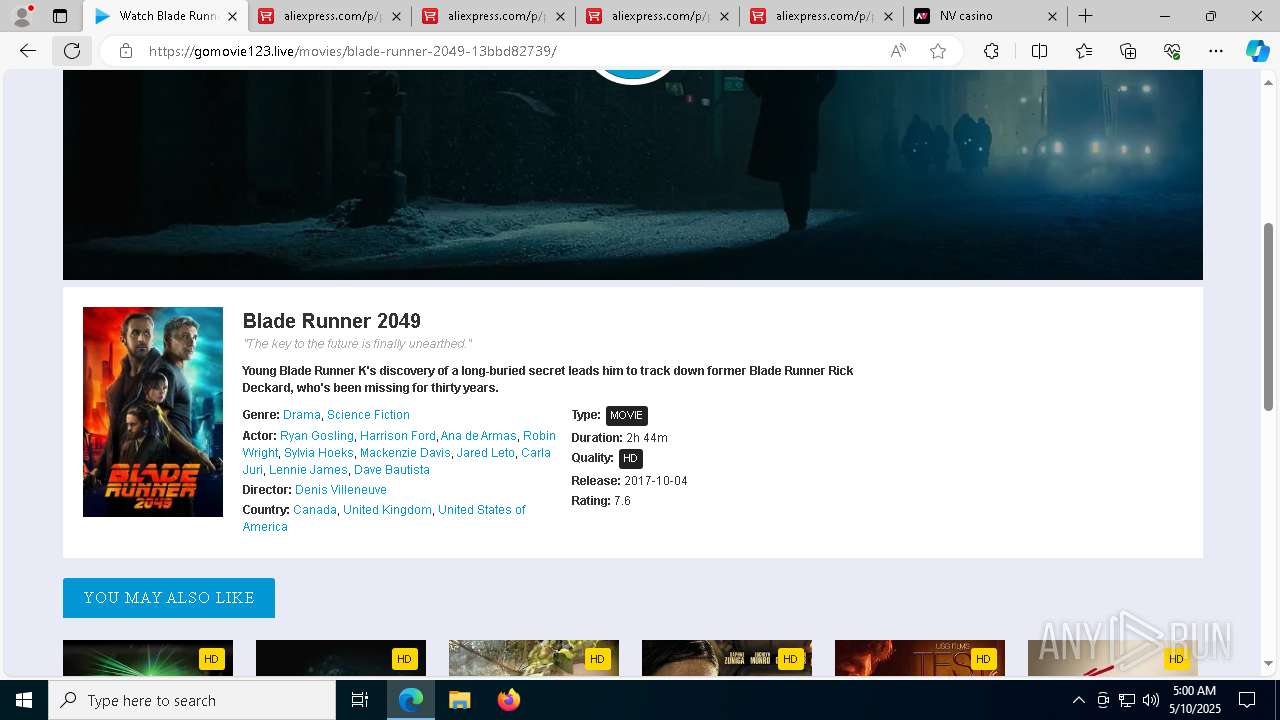Open actor Lennie James link
The height and width of the screenshot is (720, 1280).
(308, 470)
